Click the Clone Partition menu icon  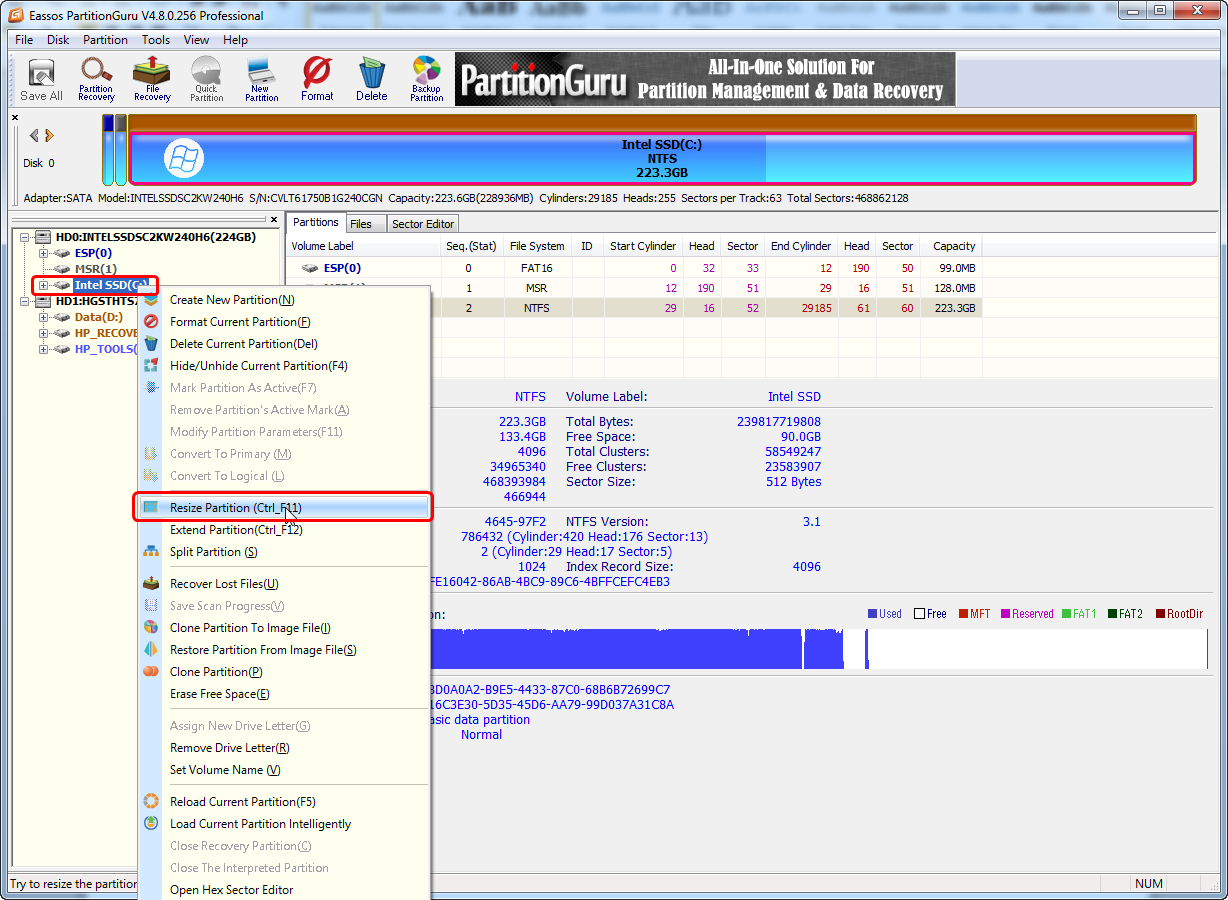(151, 672)
